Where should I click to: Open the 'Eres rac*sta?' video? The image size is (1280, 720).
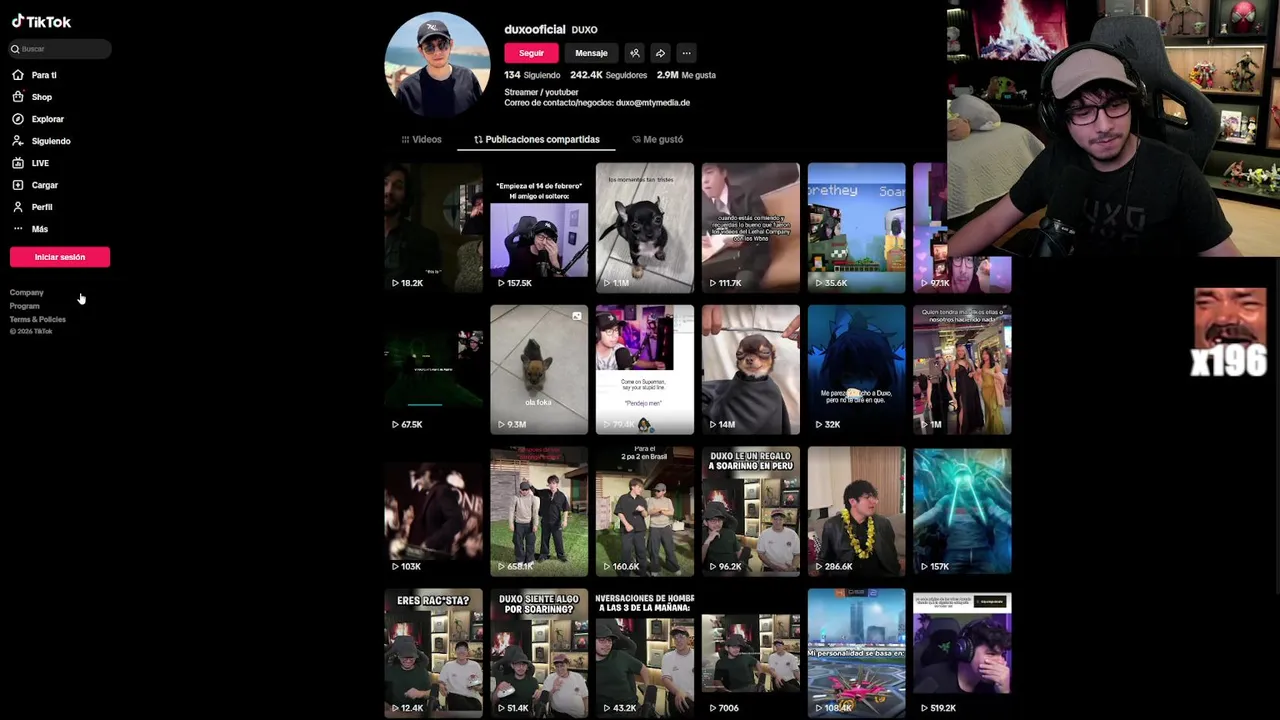coord(433,653)
